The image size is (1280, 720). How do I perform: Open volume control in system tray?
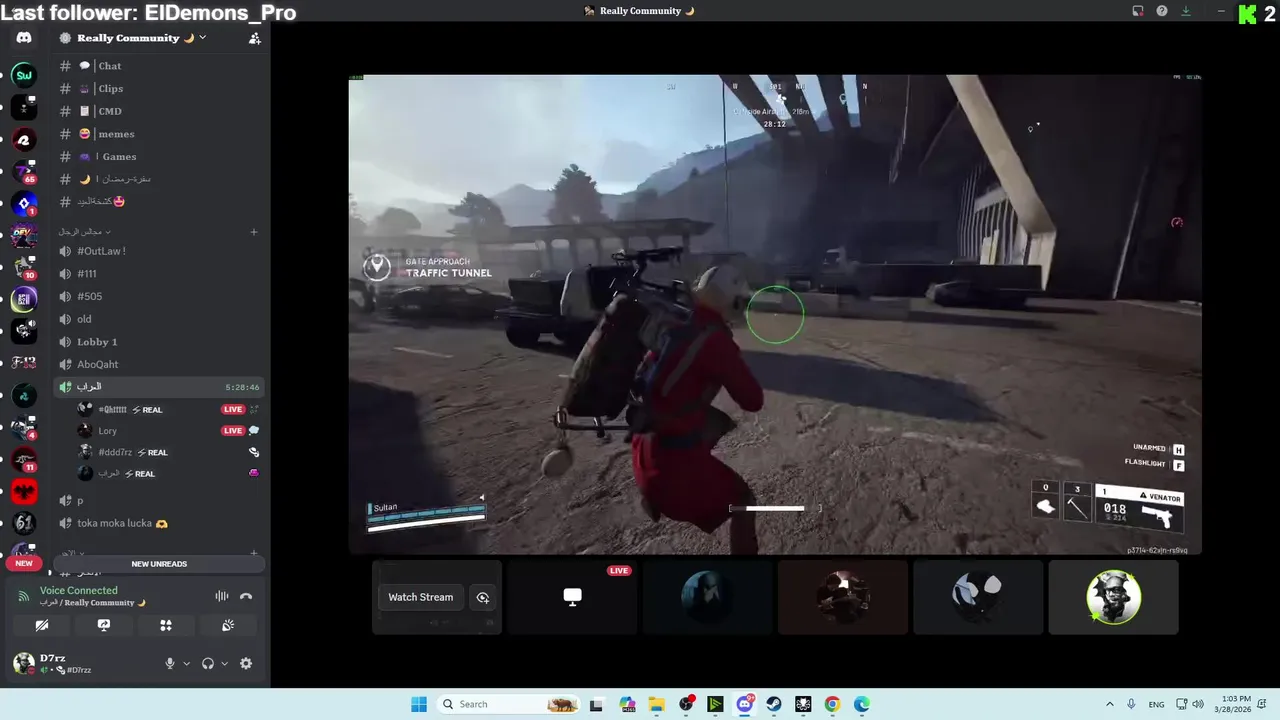click(x=1198, y=704)
